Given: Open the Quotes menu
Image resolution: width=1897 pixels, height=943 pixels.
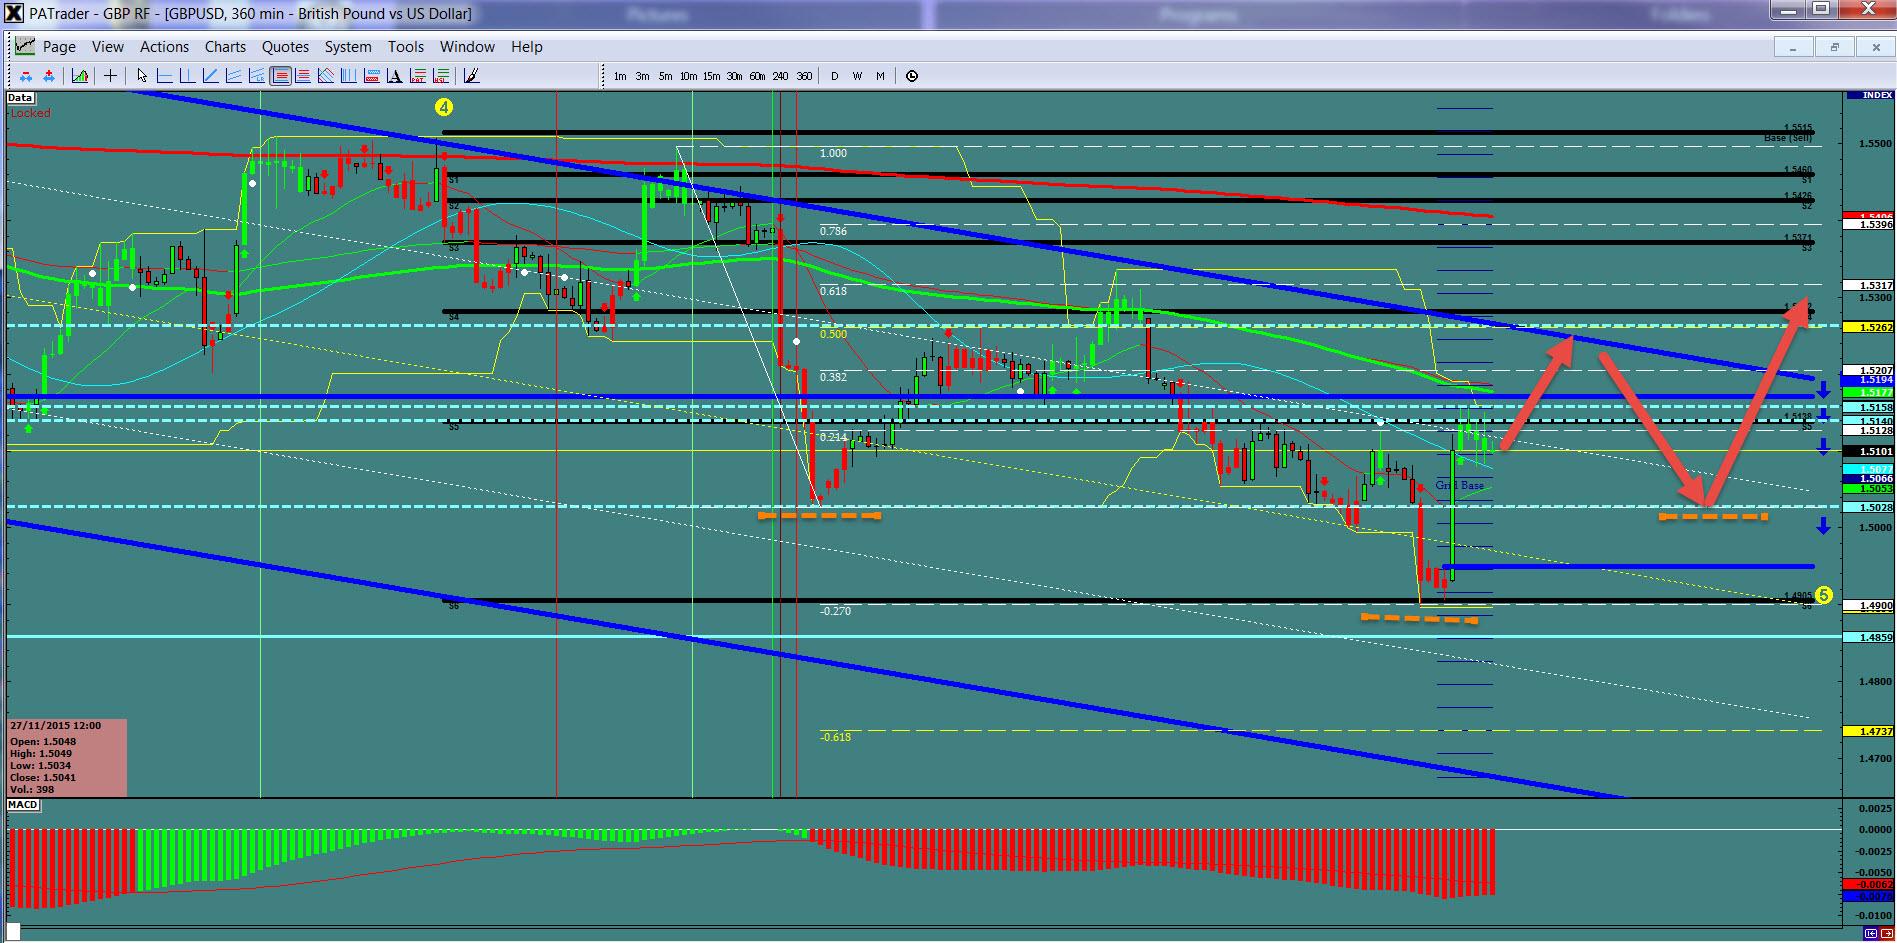Looking at the screenshot, I should click(285, 47).
